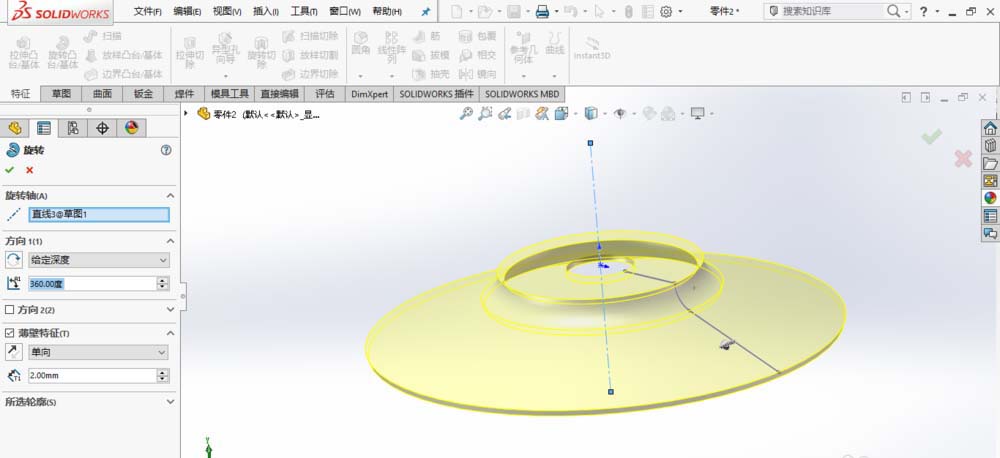Enable the 方向 2 checkbox
1000x458 pixels.
tap(10, 310)
